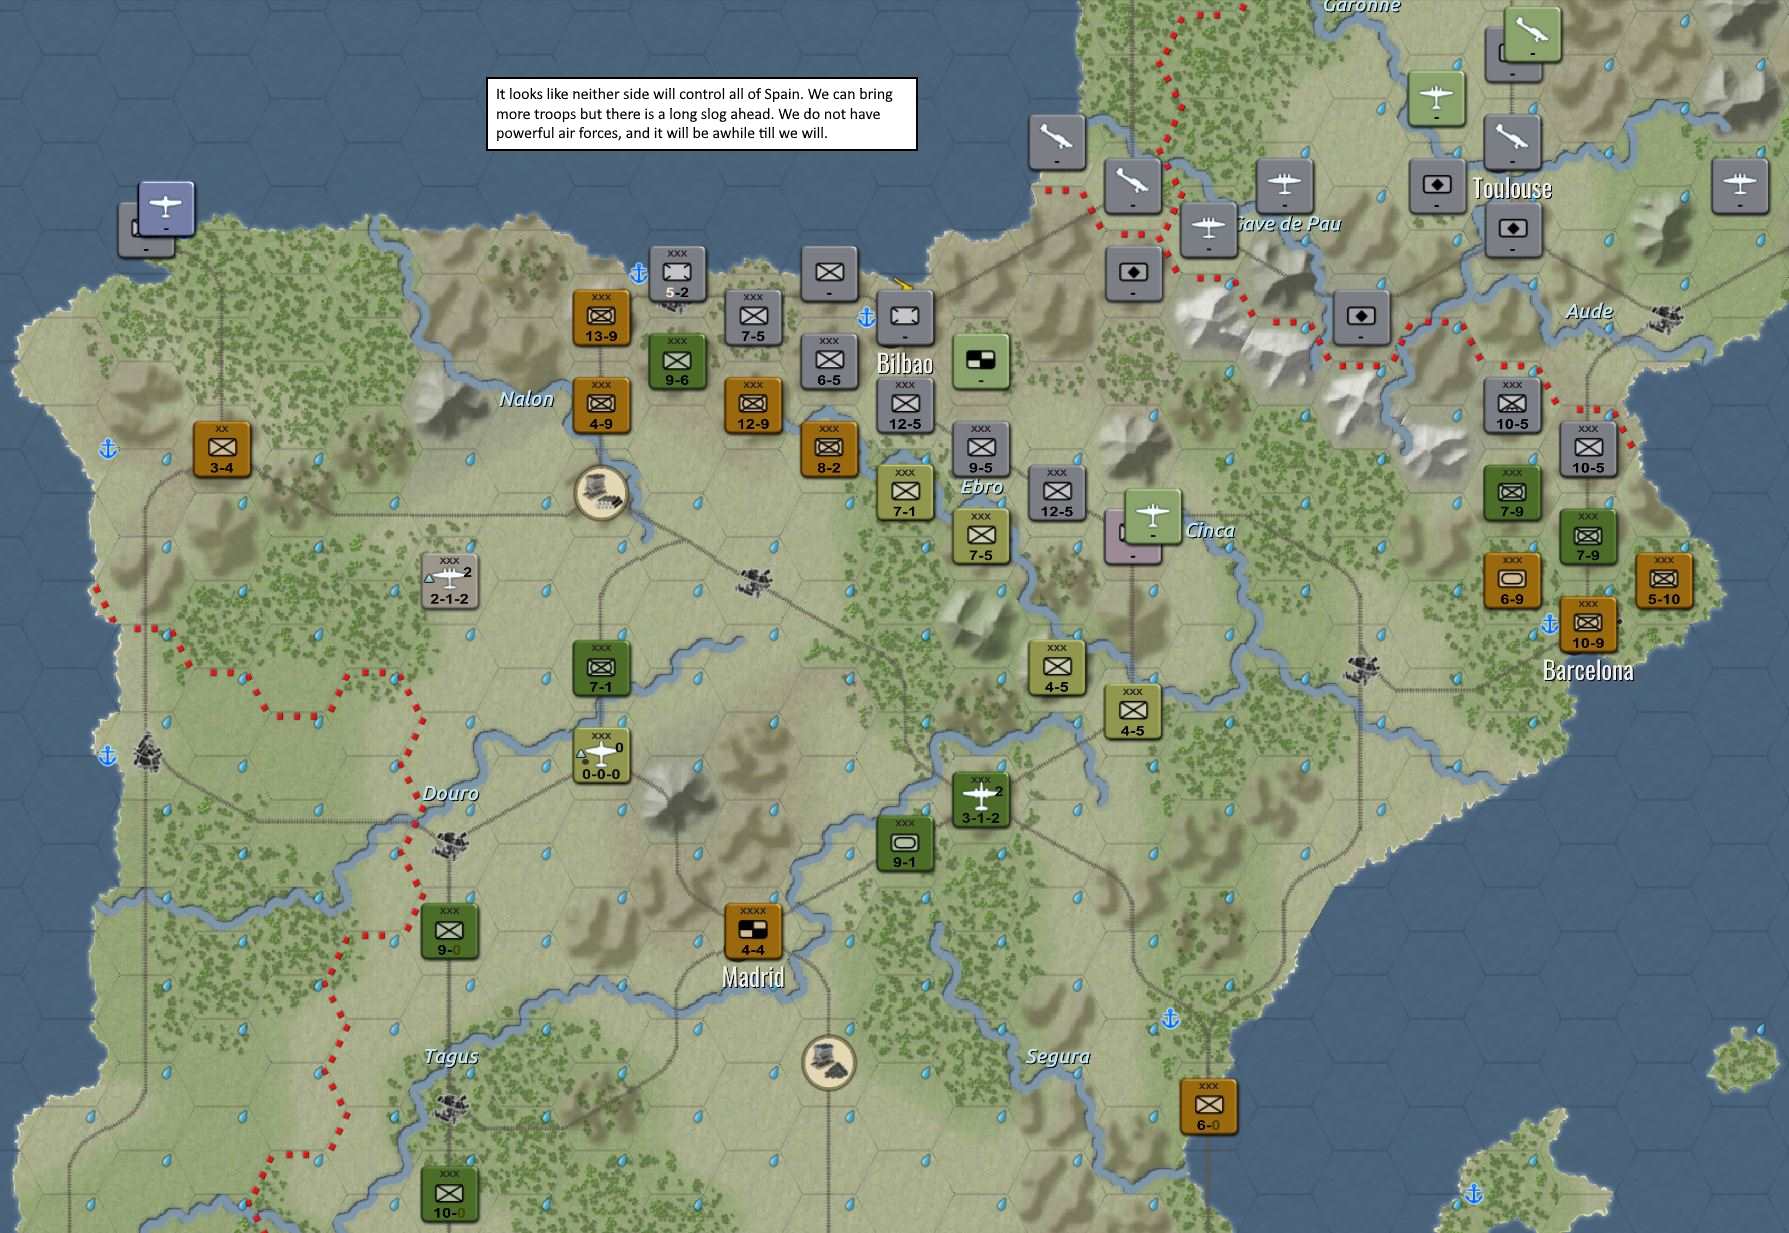
Task: Click the gray 6-5 infantry counter
Action: 829,361
